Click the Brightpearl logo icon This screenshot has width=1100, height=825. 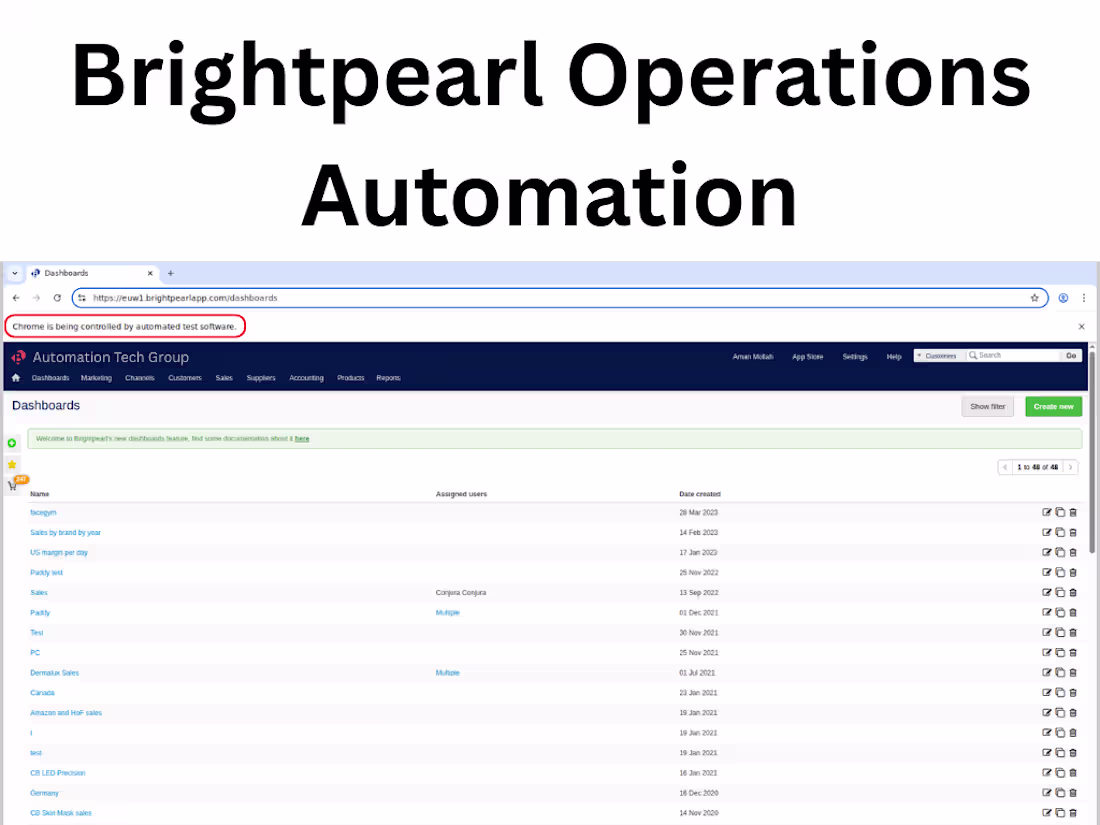pyautogui.click(x=17, y=356)
